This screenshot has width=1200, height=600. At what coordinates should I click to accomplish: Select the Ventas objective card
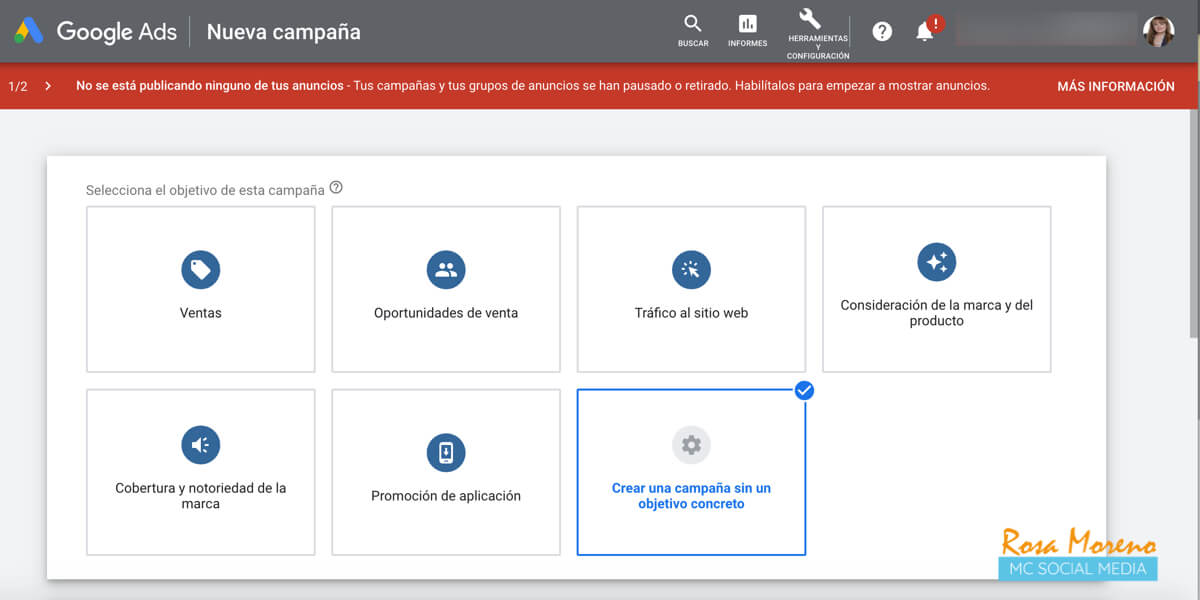coord(200,290)
